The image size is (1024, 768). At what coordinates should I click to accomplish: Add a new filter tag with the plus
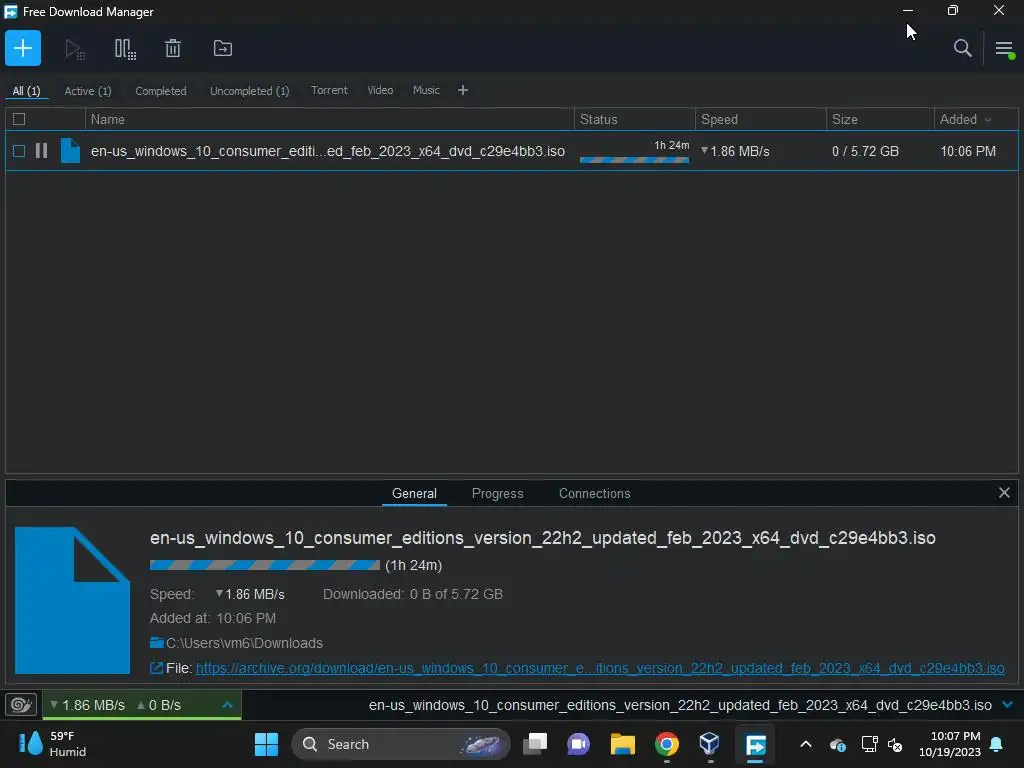coord(462,90)
